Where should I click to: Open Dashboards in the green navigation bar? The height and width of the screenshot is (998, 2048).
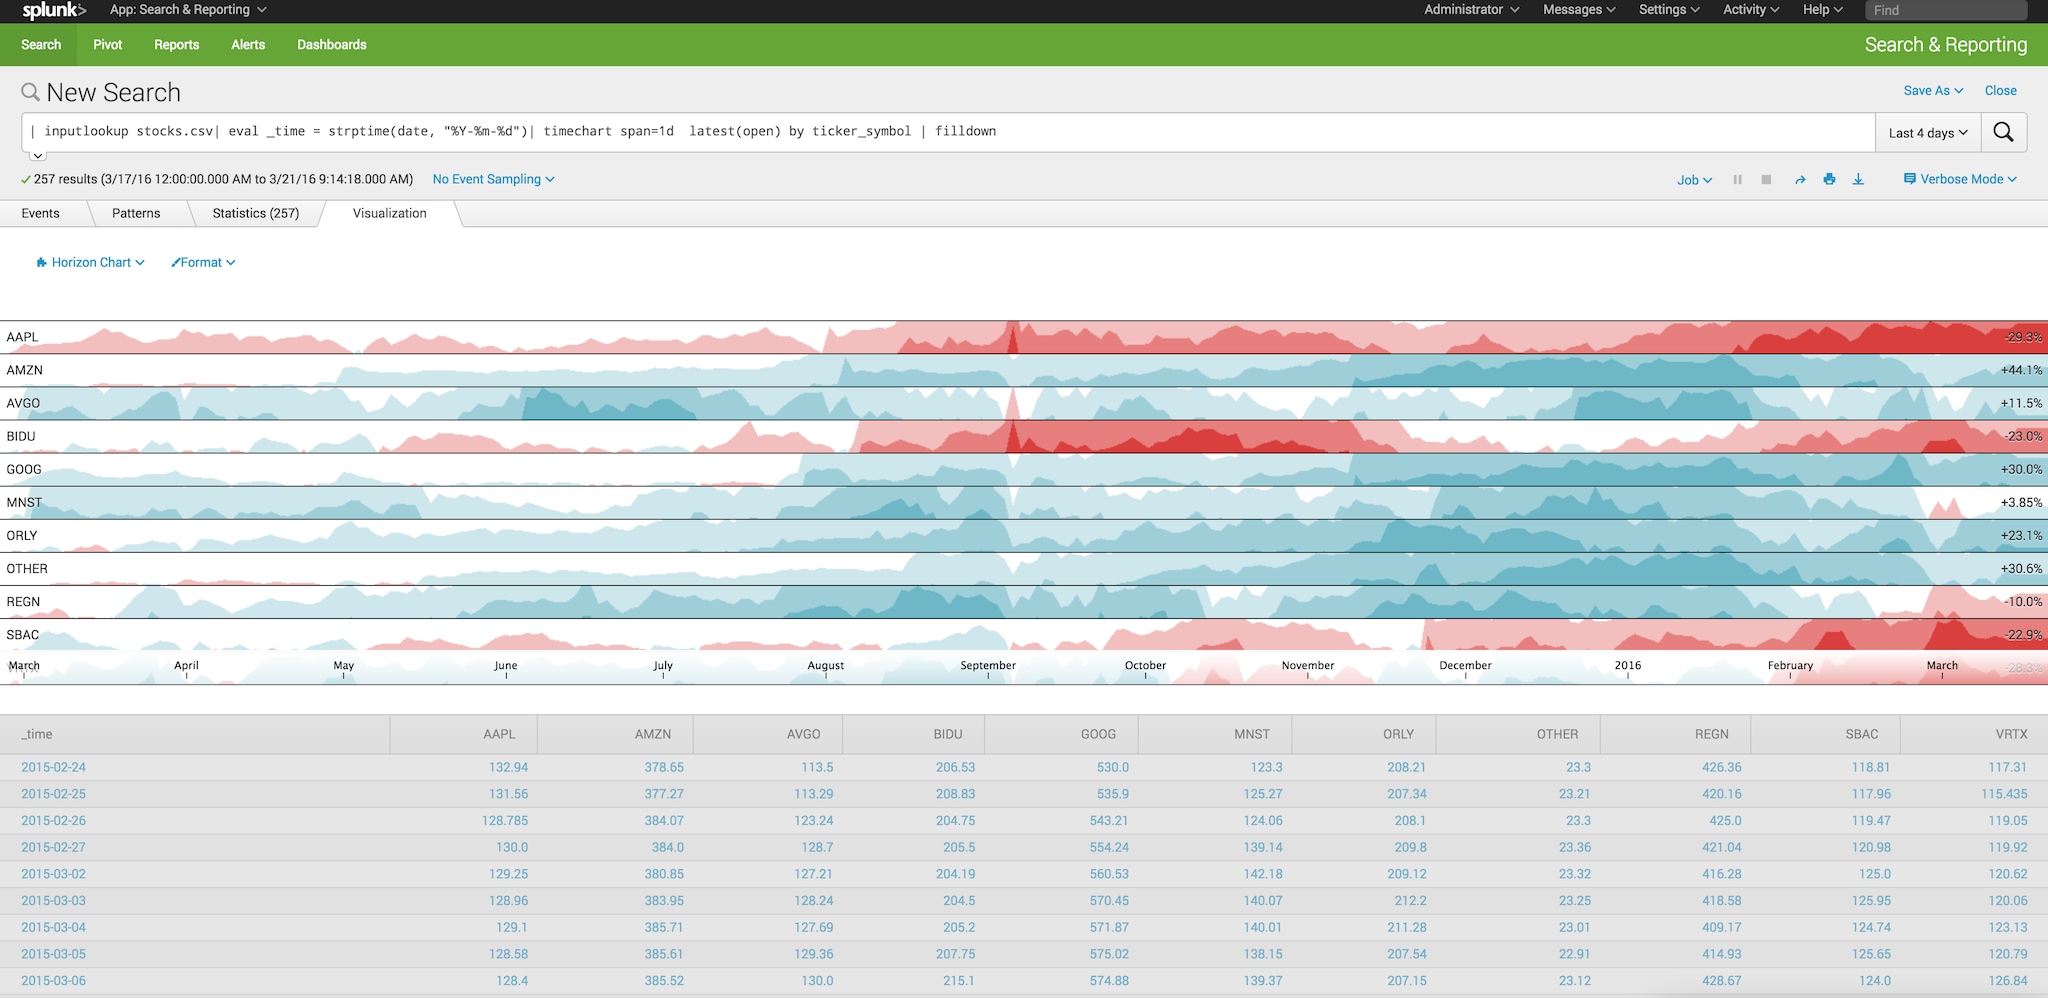coord(332,45)
